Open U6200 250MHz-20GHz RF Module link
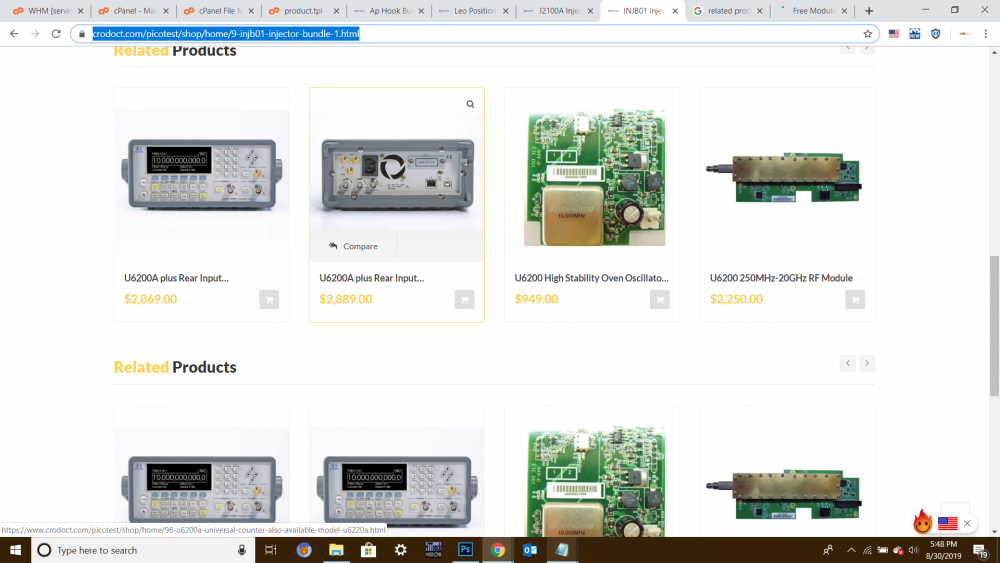This screenshot has height=563, width=1000. point(781,278)
